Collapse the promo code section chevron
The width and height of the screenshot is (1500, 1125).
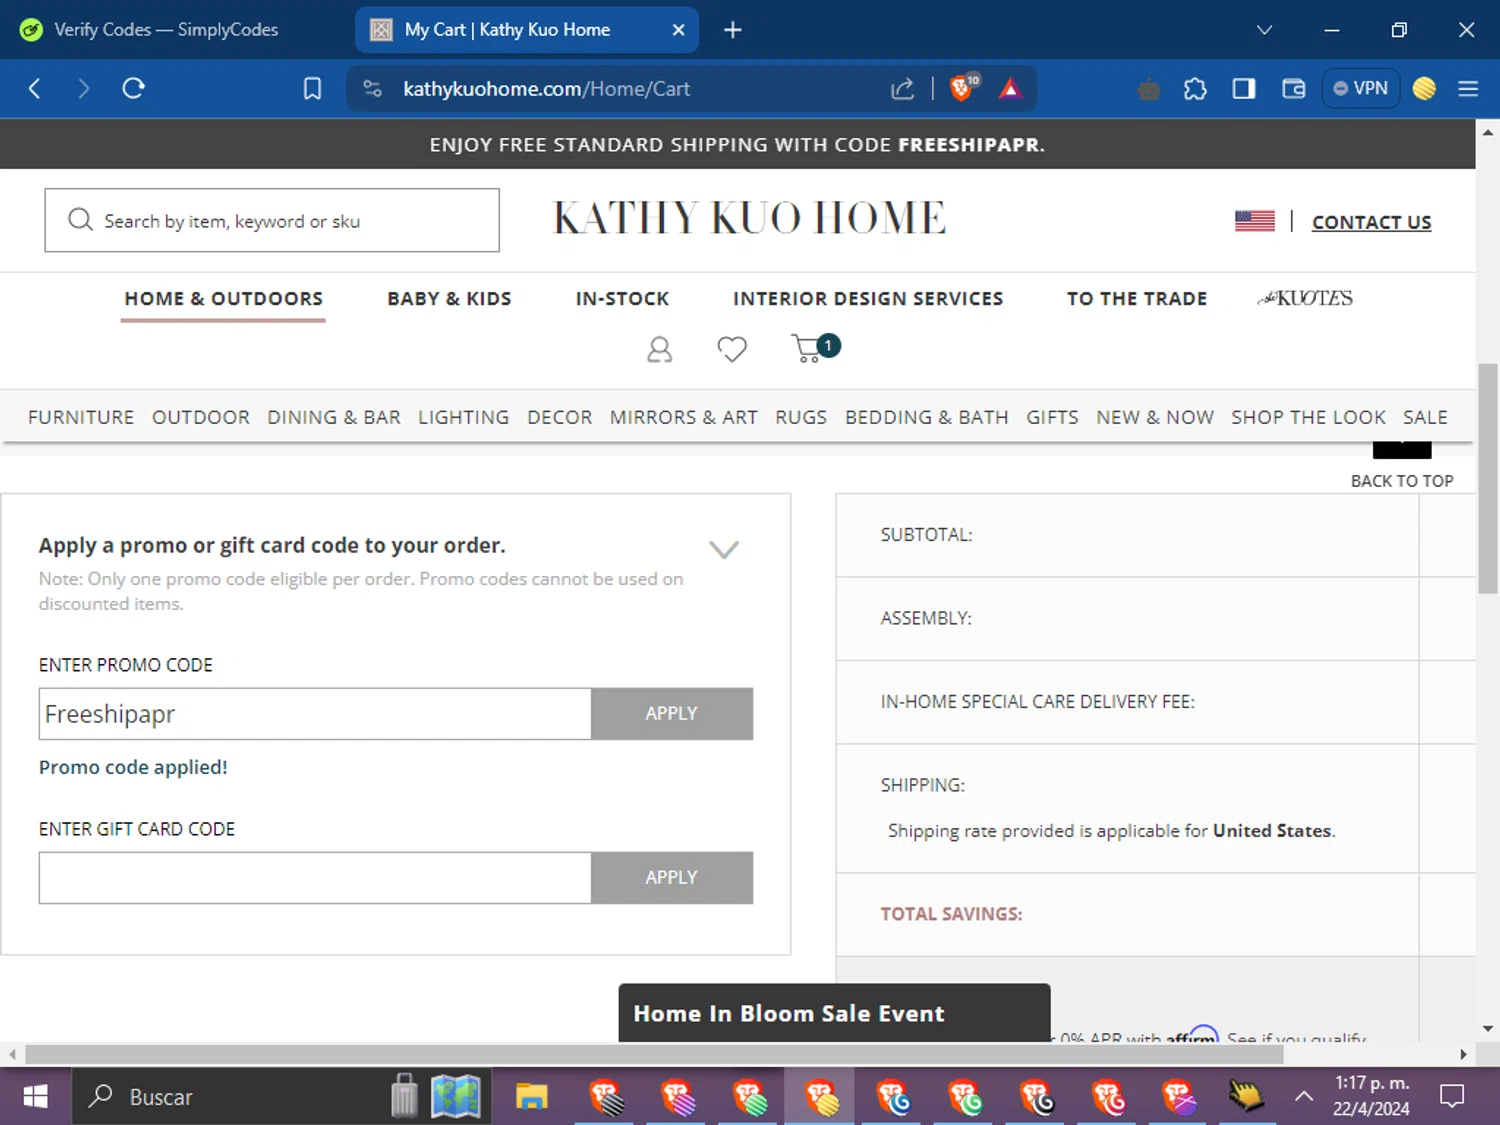[723, 549]
